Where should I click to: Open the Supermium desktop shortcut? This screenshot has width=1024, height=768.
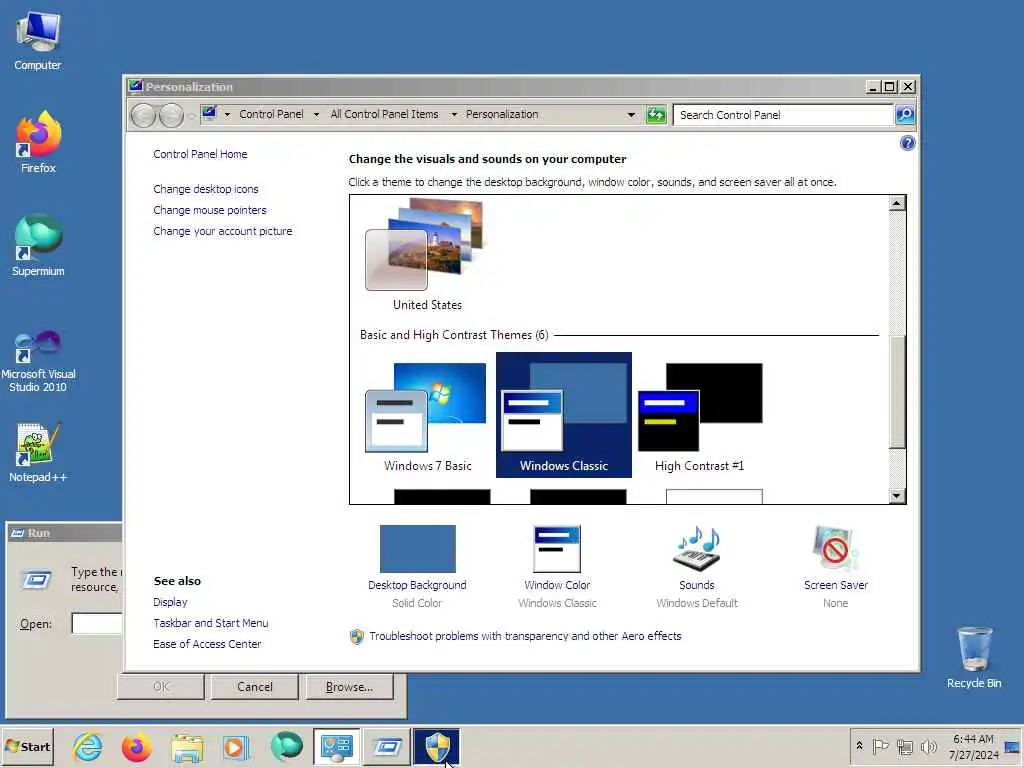[38, 245]
